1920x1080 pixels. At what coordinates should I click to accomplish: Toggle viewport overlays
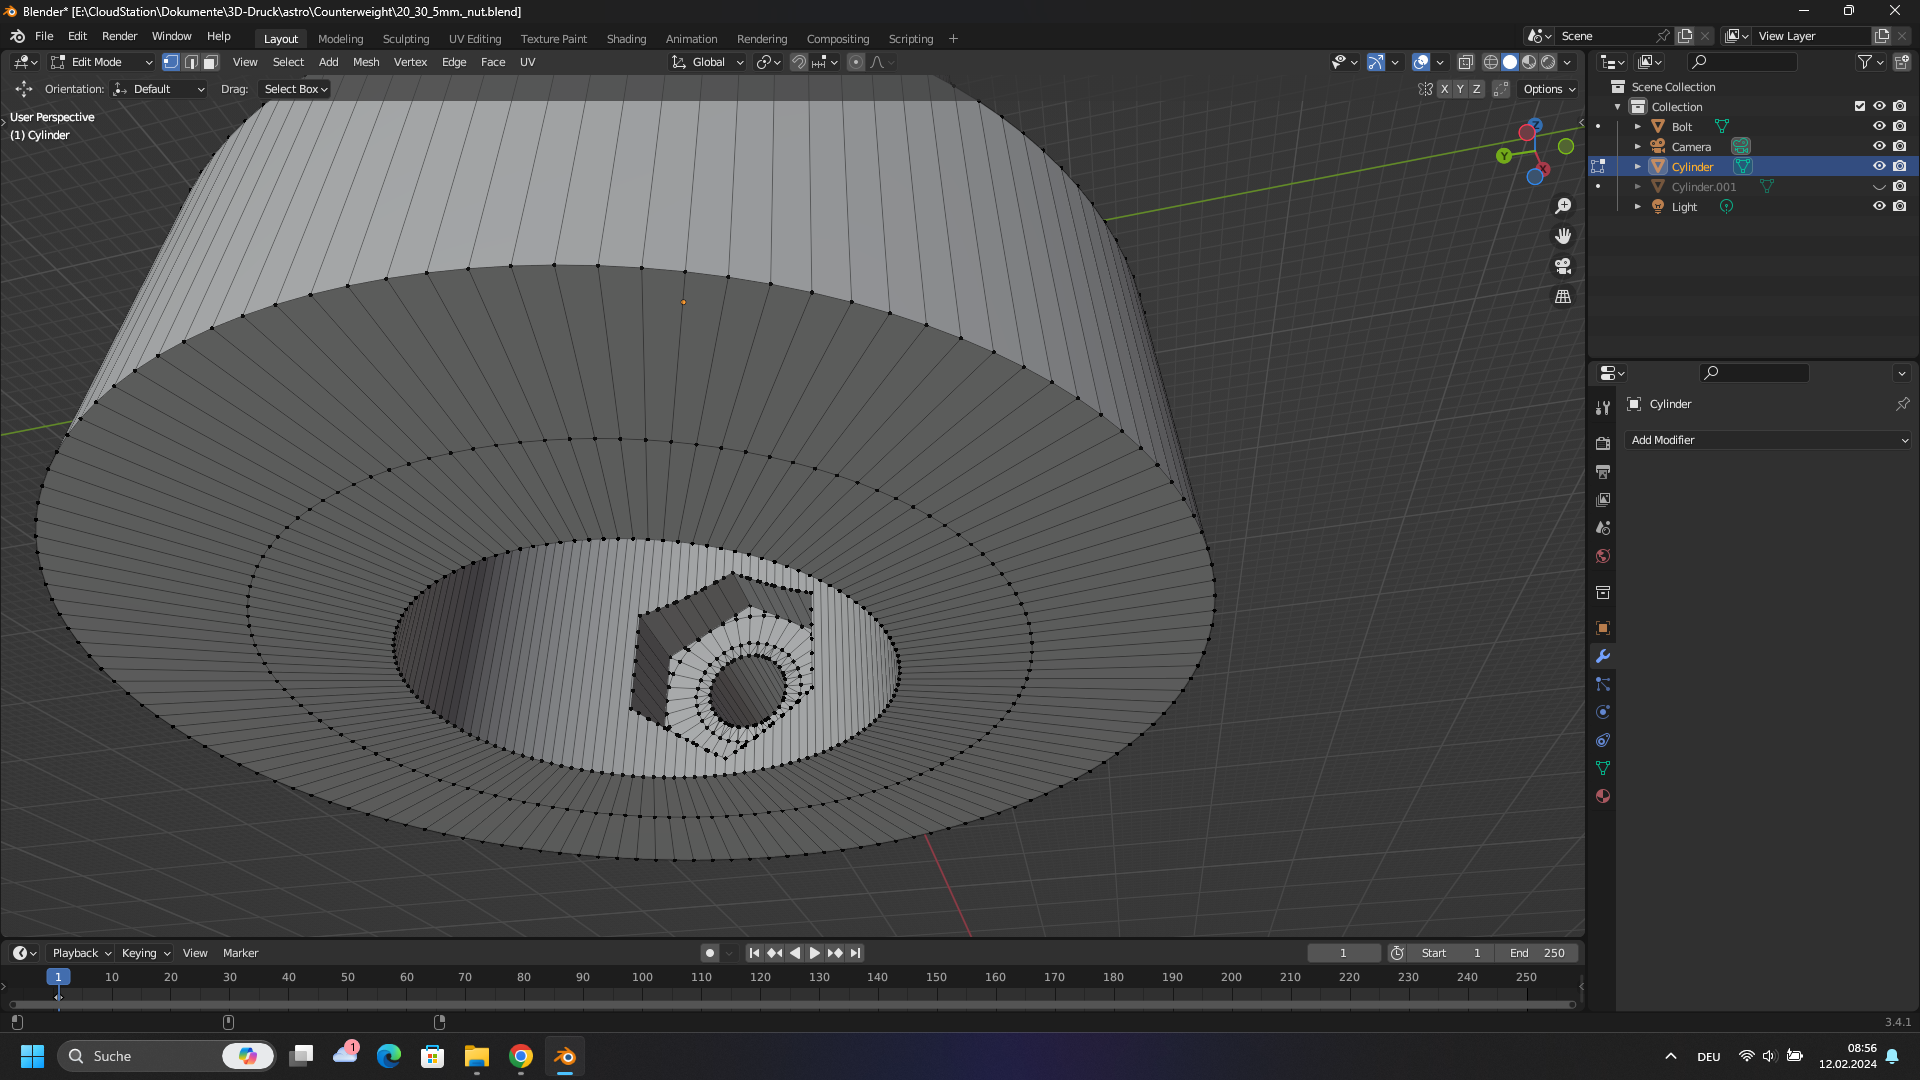point(1421,62)
